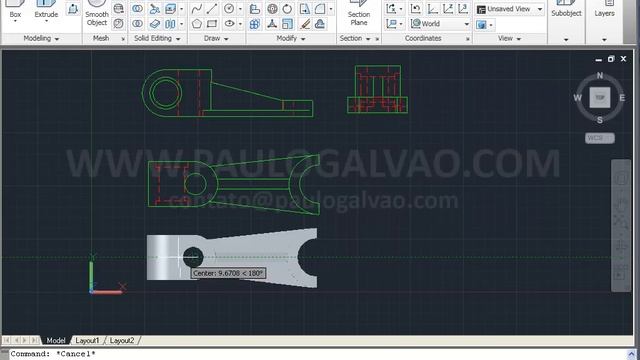Click the solid Subtract icon below Union

[x=138, y=24]
